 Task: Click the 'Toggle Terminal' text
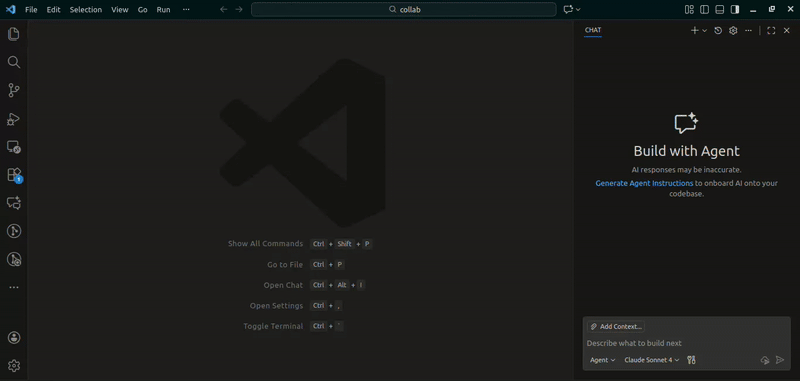click(x=273, y=326)
